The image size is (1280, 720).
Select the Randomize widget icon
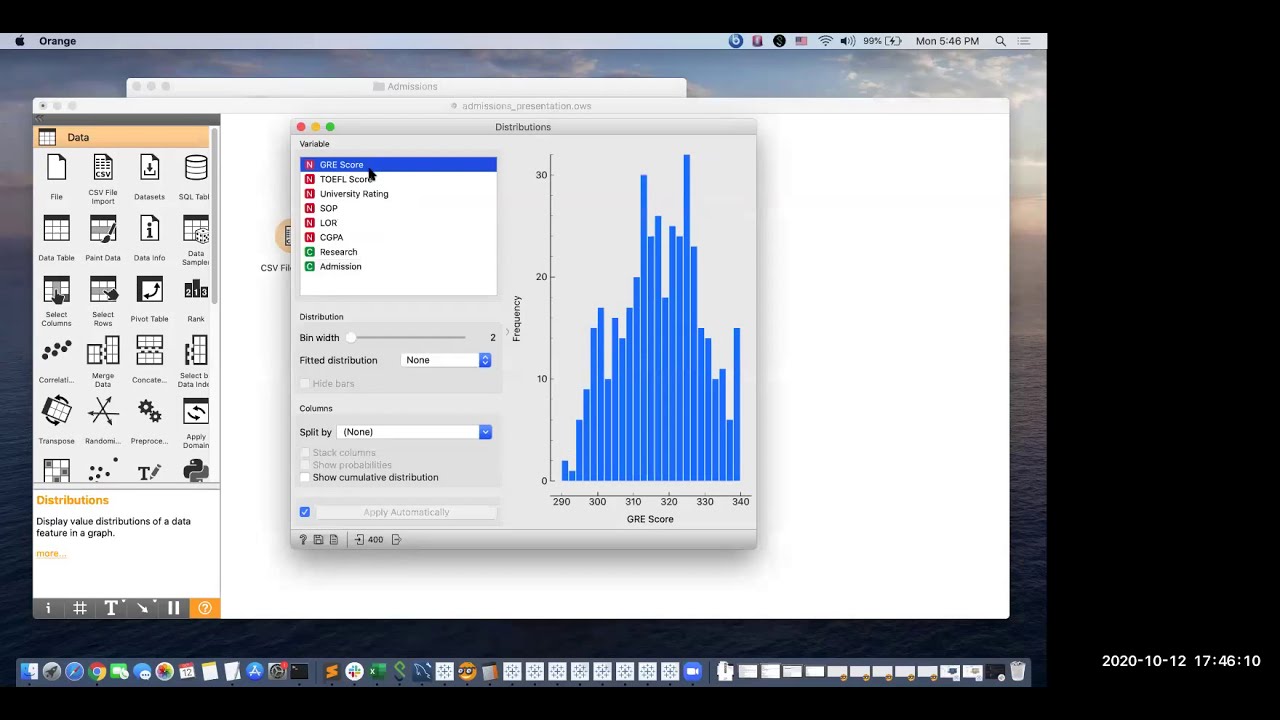(103, 412)
